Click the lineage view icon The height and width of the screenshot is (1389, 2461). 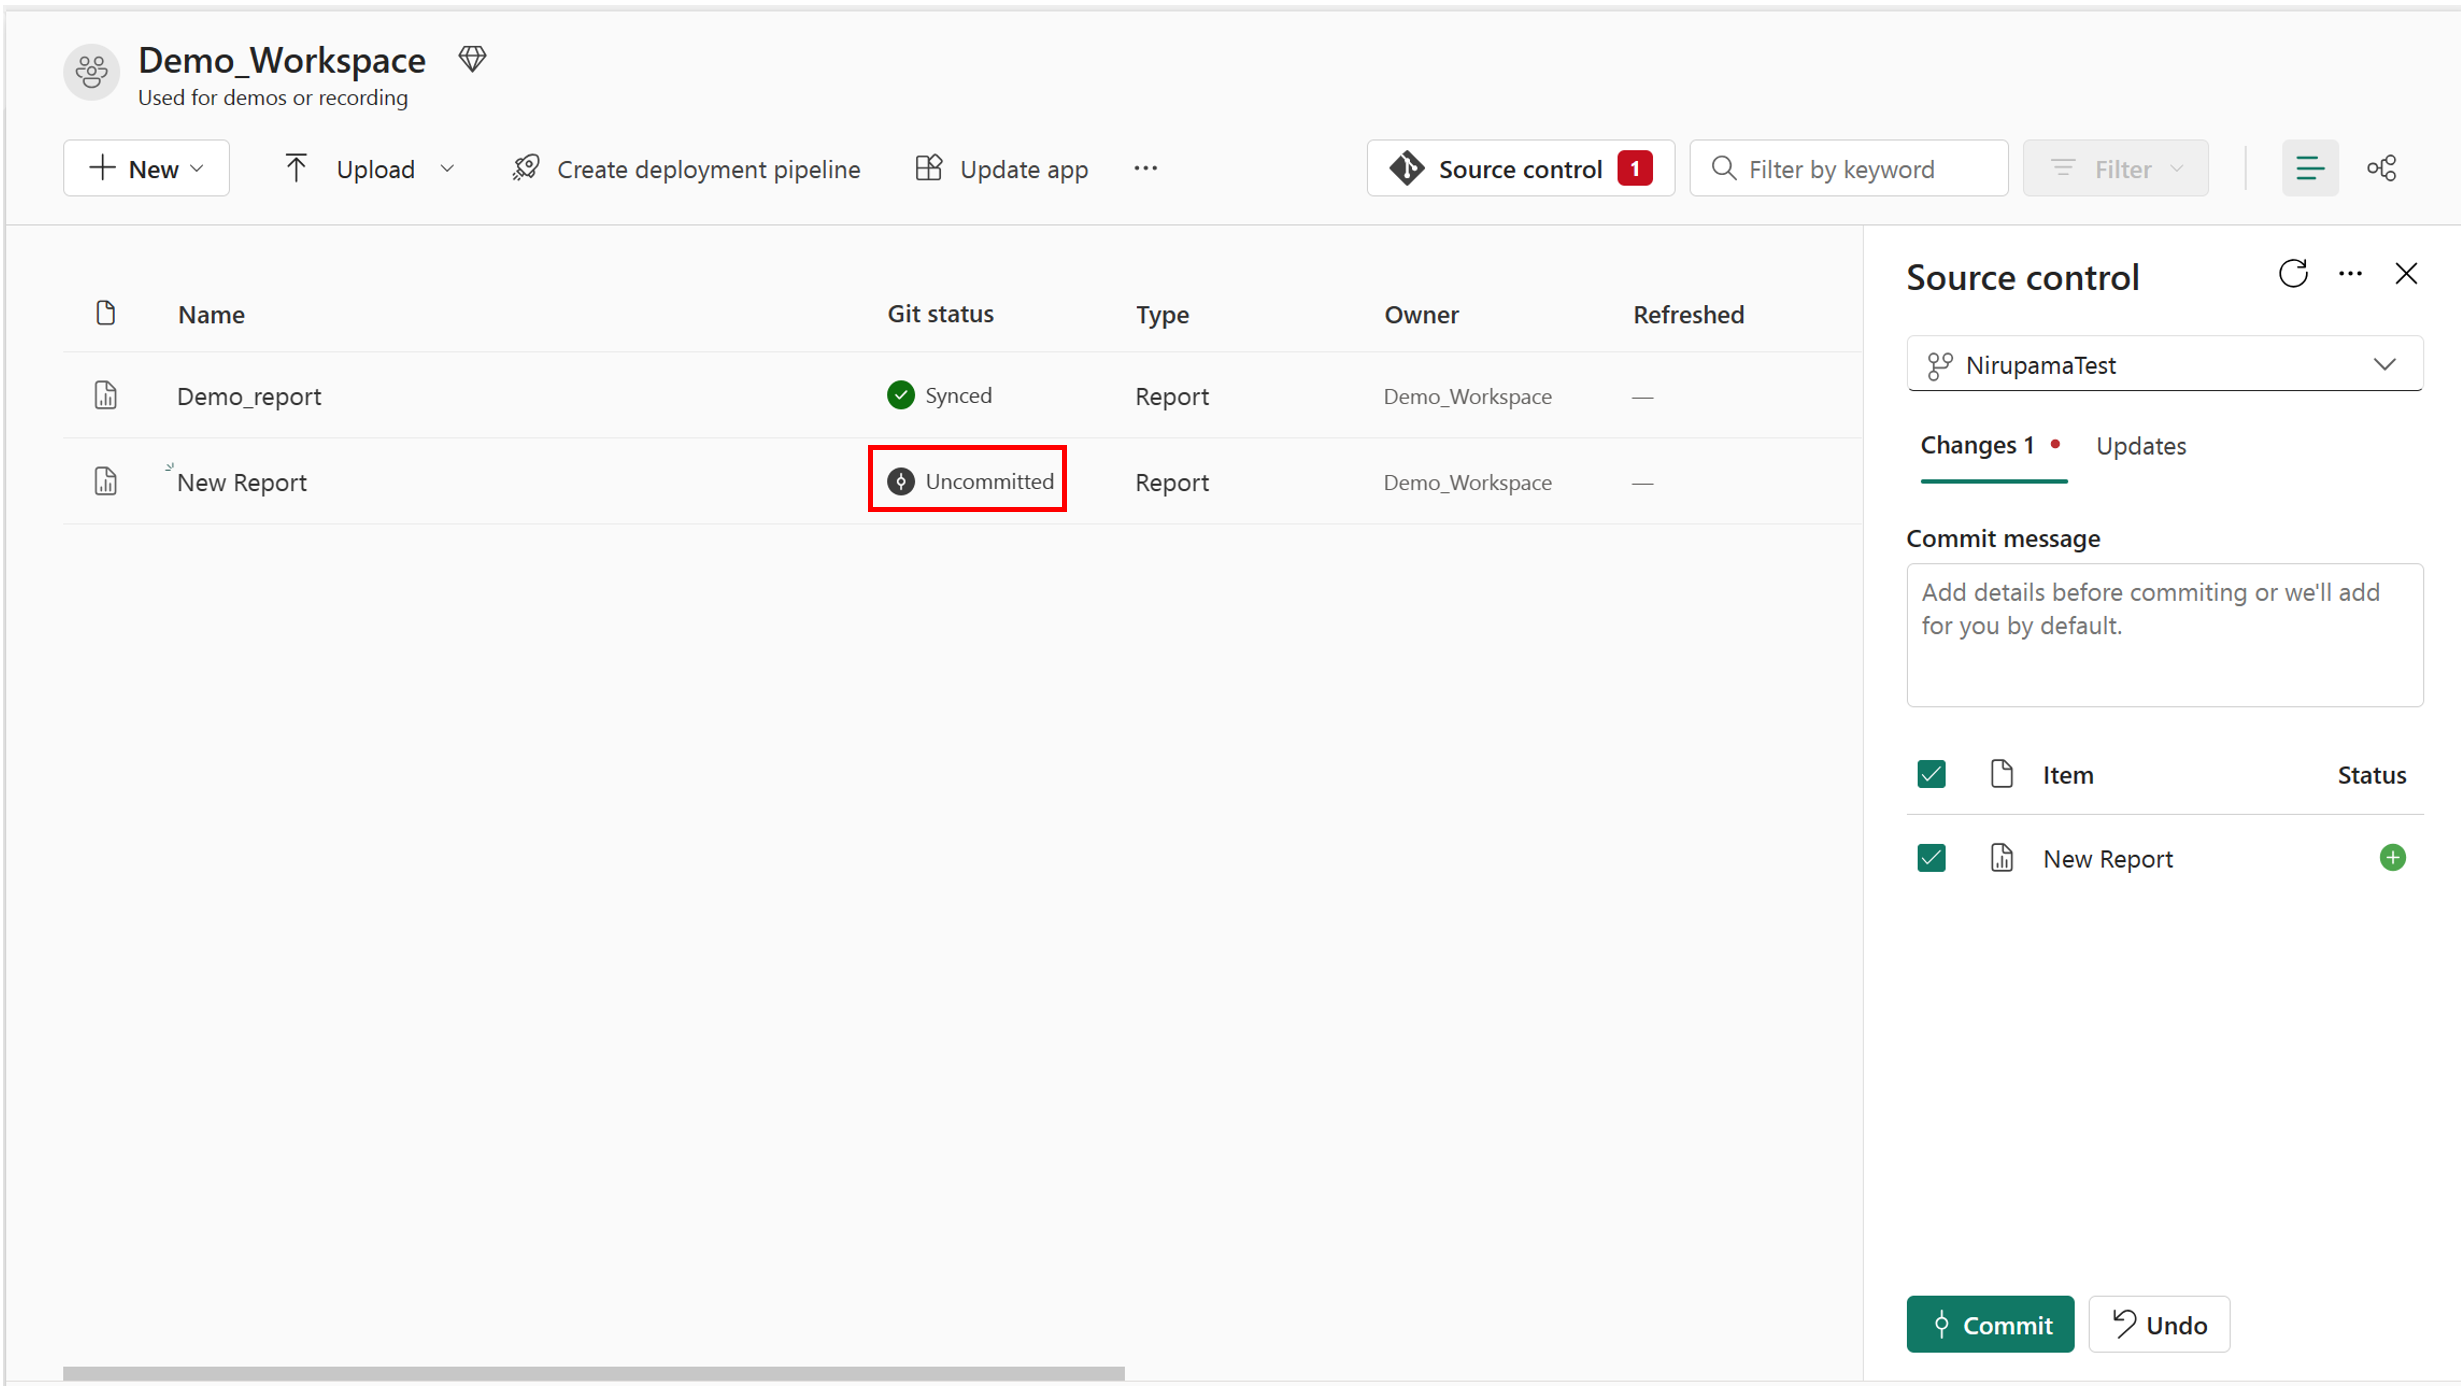(2382, 168)
